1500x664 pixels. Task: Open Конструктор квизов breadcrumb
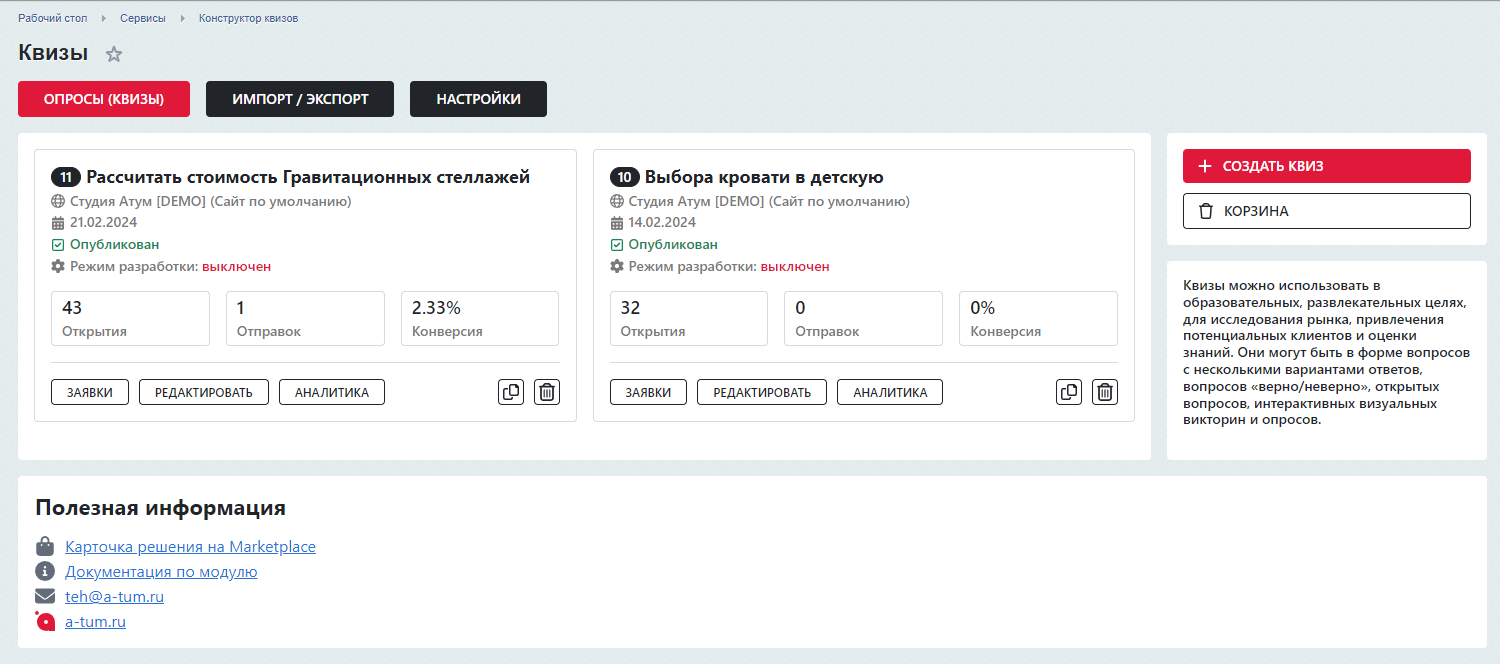[248, 18]
